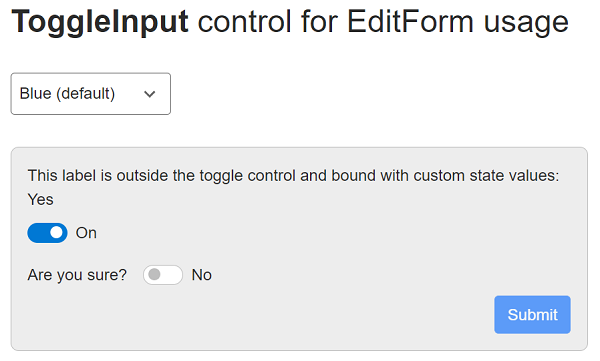Screen dimensions: 600x361
Task: Click the gray form panel background
Action: click(344, 249)
